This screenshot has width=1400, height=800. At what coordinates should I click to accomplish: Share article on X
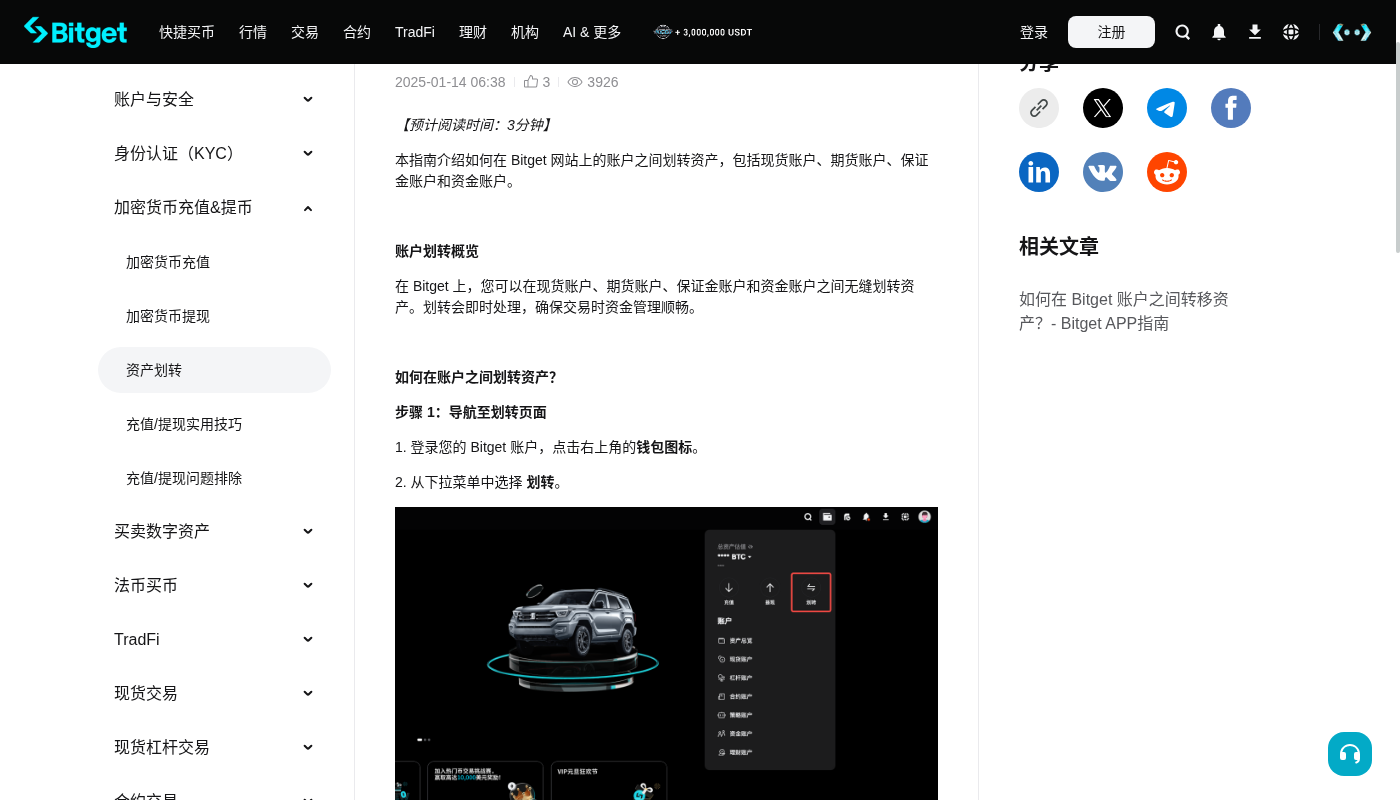(1103, 108)
